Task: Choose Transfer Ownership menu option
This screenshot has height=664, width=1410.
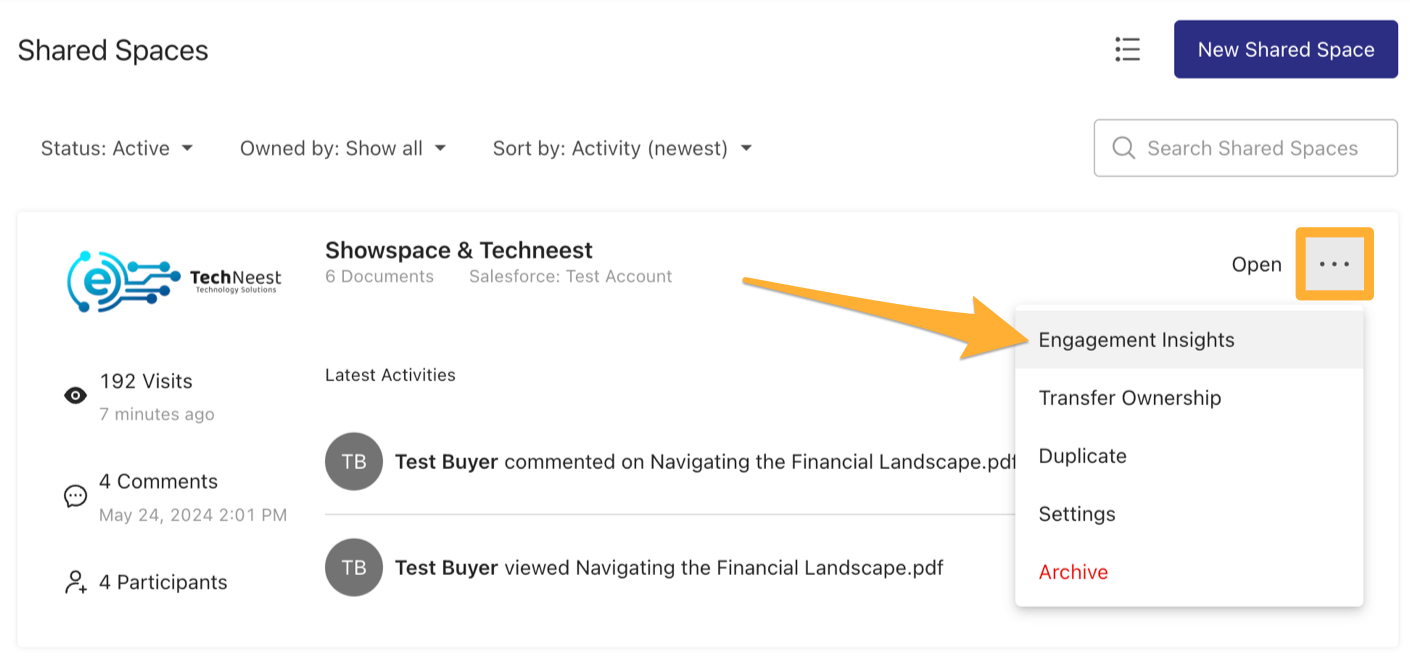Action: tap(1130, 398)
